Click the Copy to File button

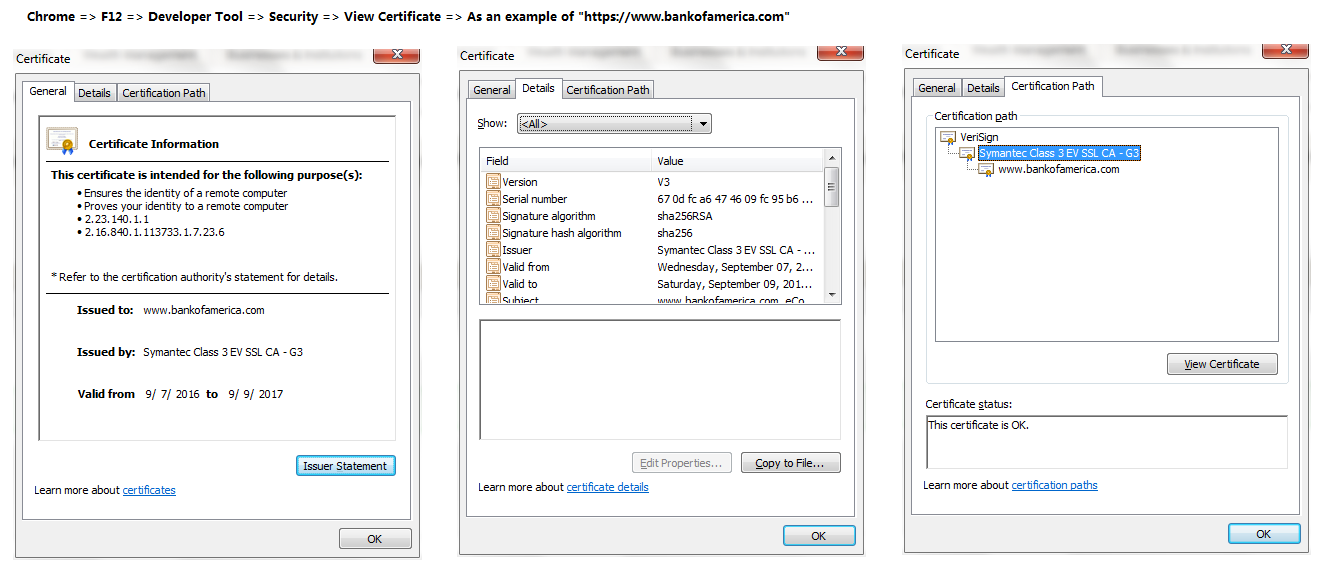pyautogui.click(x=790, y=463)
